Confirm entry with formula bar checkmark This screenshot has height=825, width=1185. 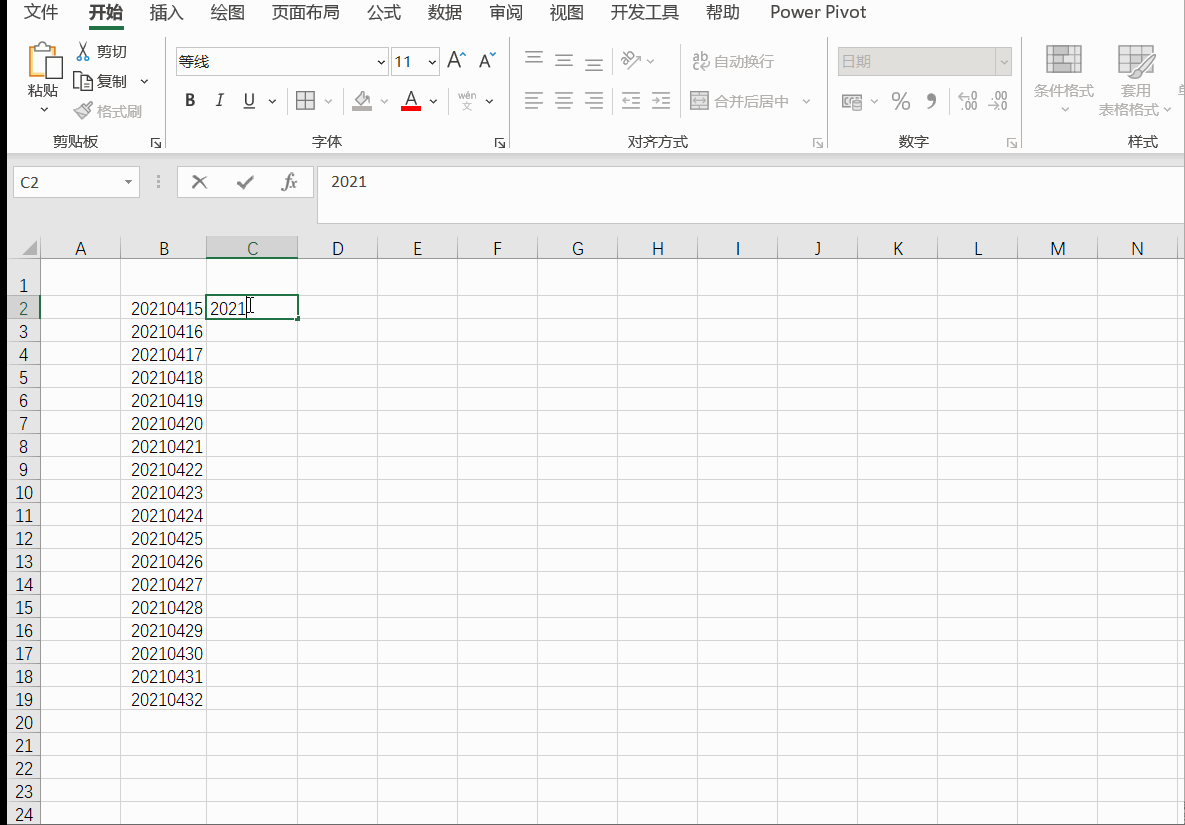coord(244,182)
